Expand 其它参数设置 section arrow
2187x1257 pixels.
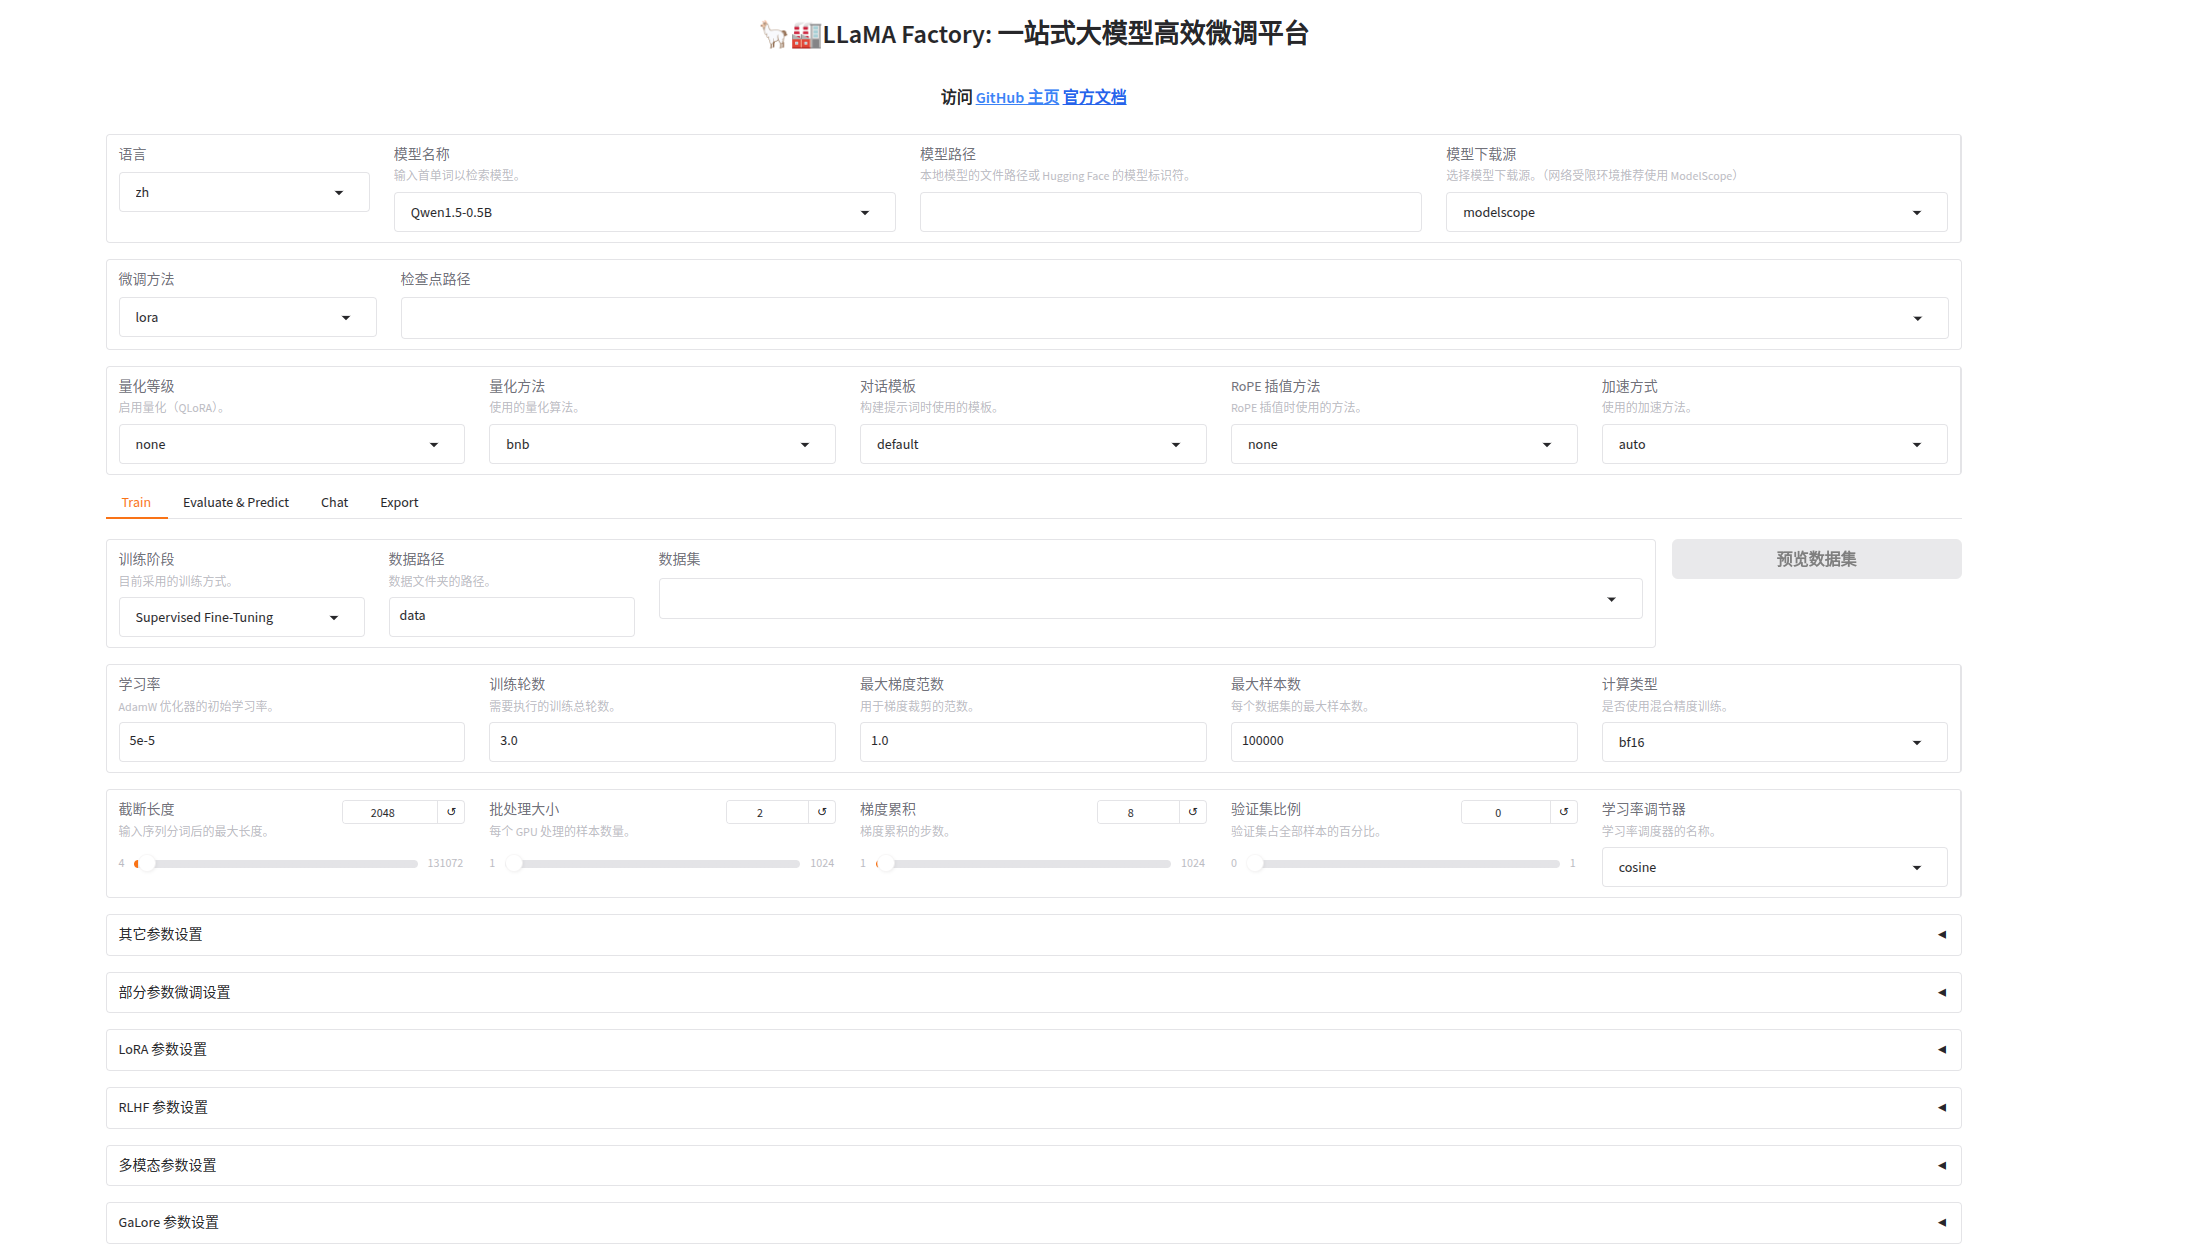(1941, 935)
